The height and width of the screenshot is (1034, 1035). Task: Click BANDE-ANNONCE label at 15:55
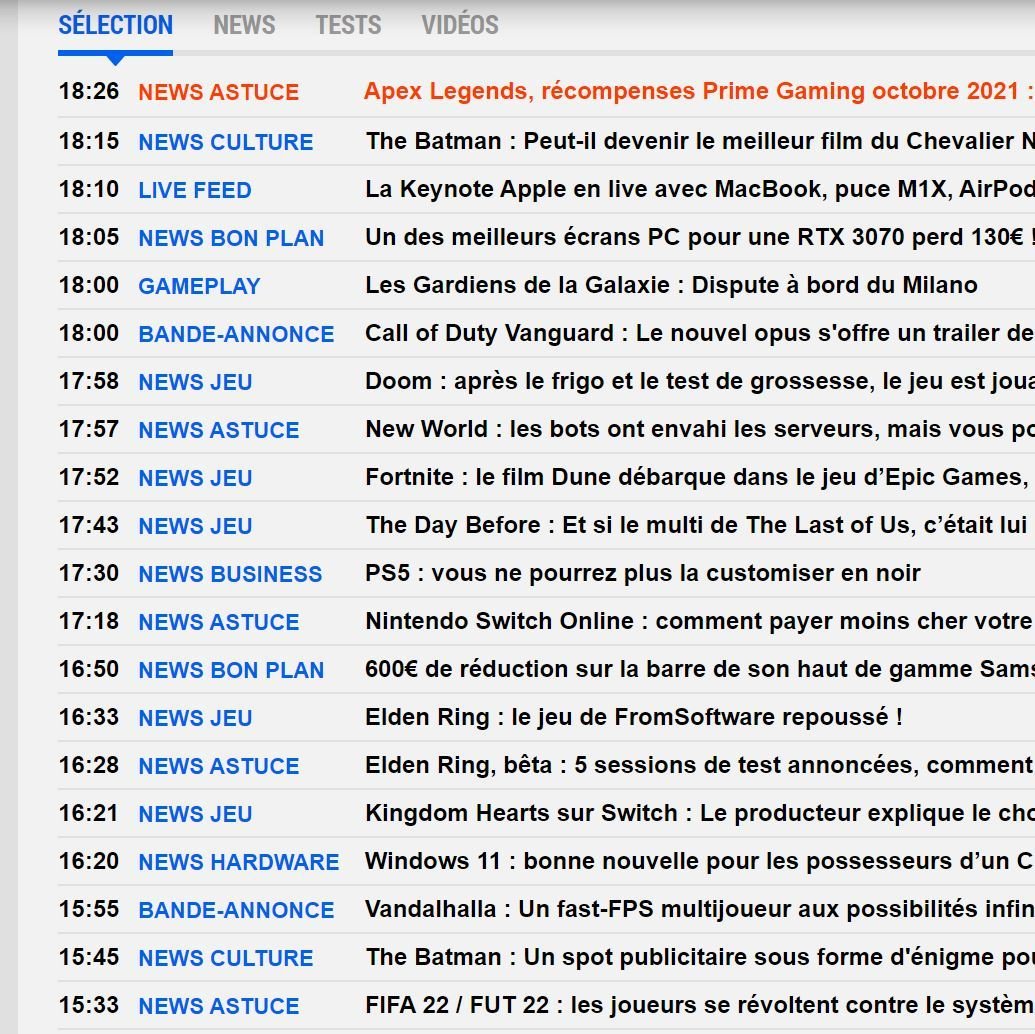[x=236, y=910]
